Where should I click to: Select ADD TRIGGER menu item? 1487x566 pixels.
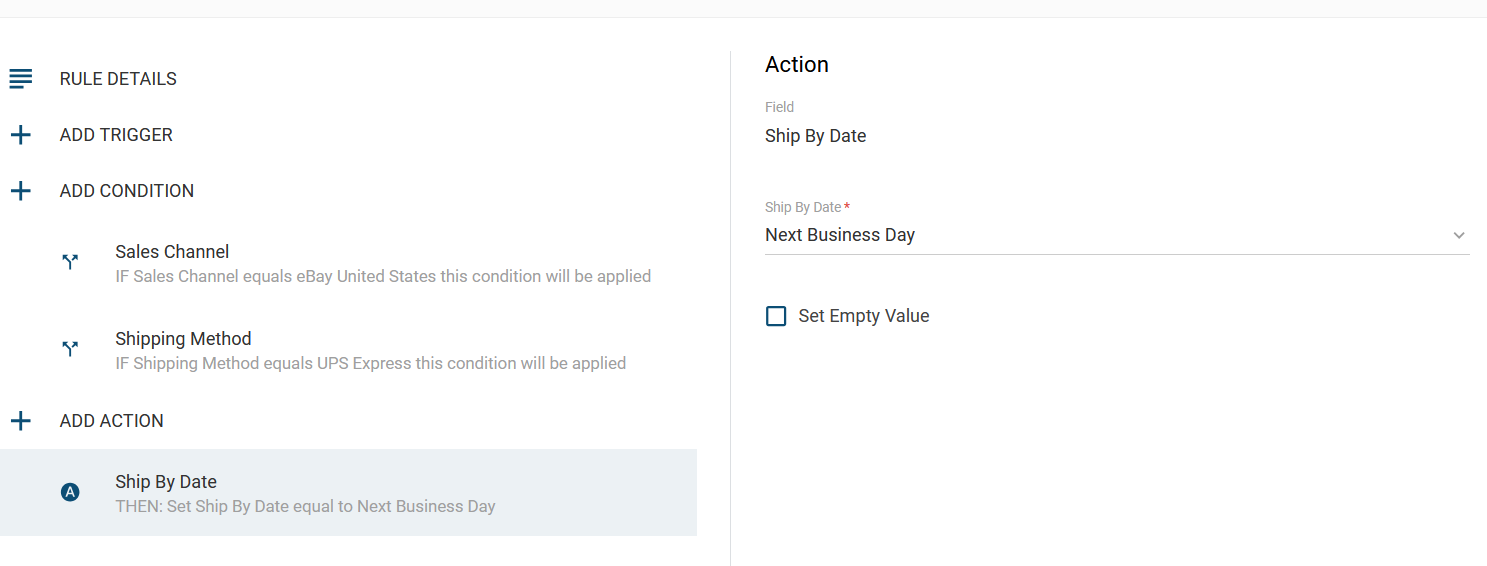[x=116, y=135]
